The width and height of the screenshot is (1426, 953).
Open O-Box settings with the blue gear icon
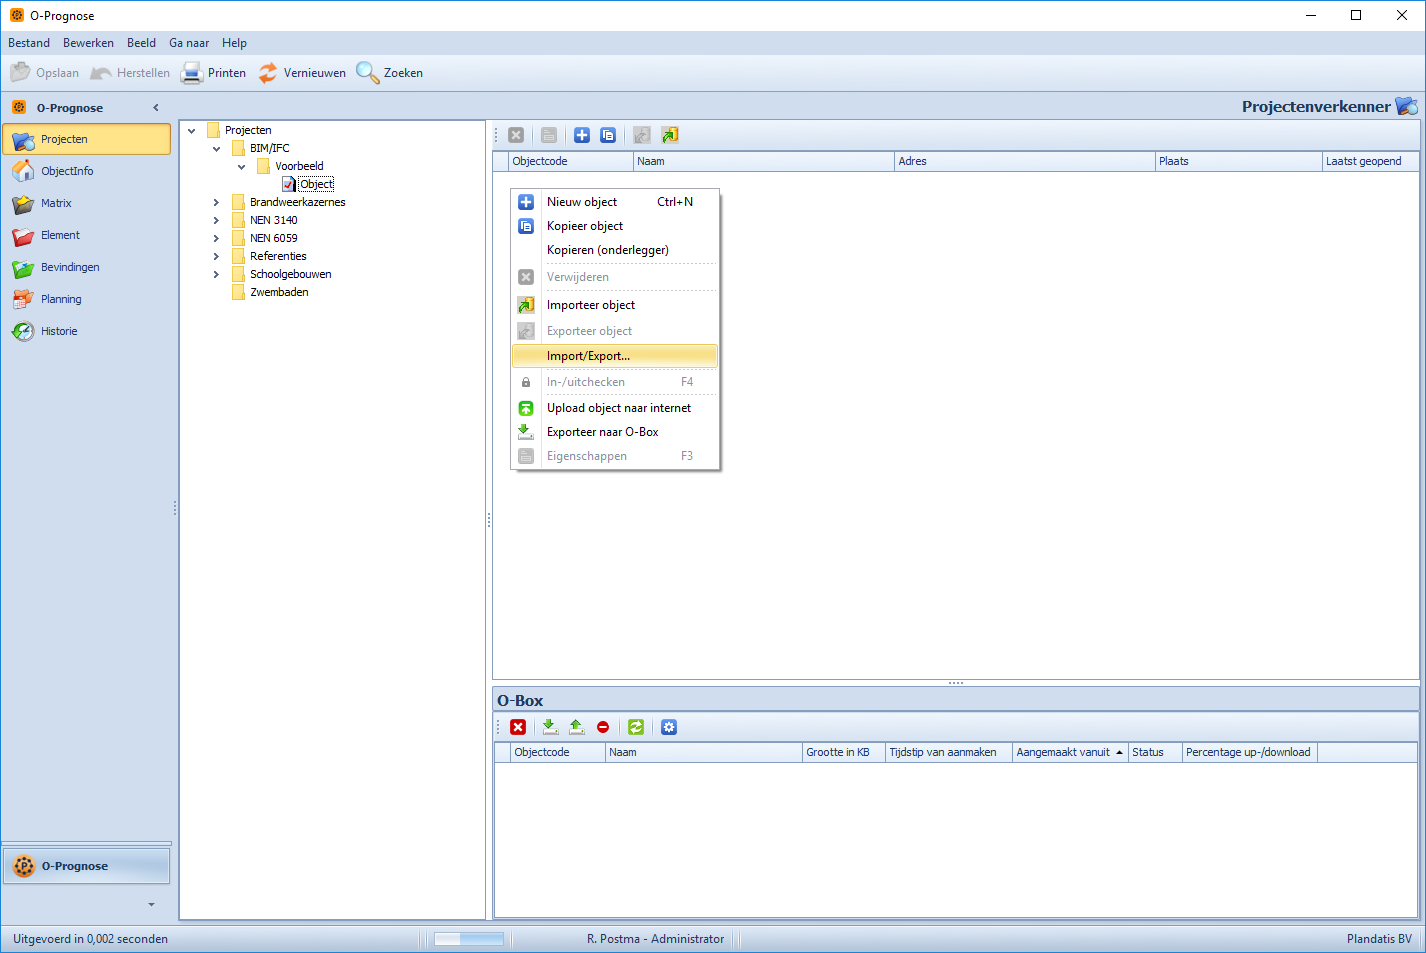[x=669, y=727]
